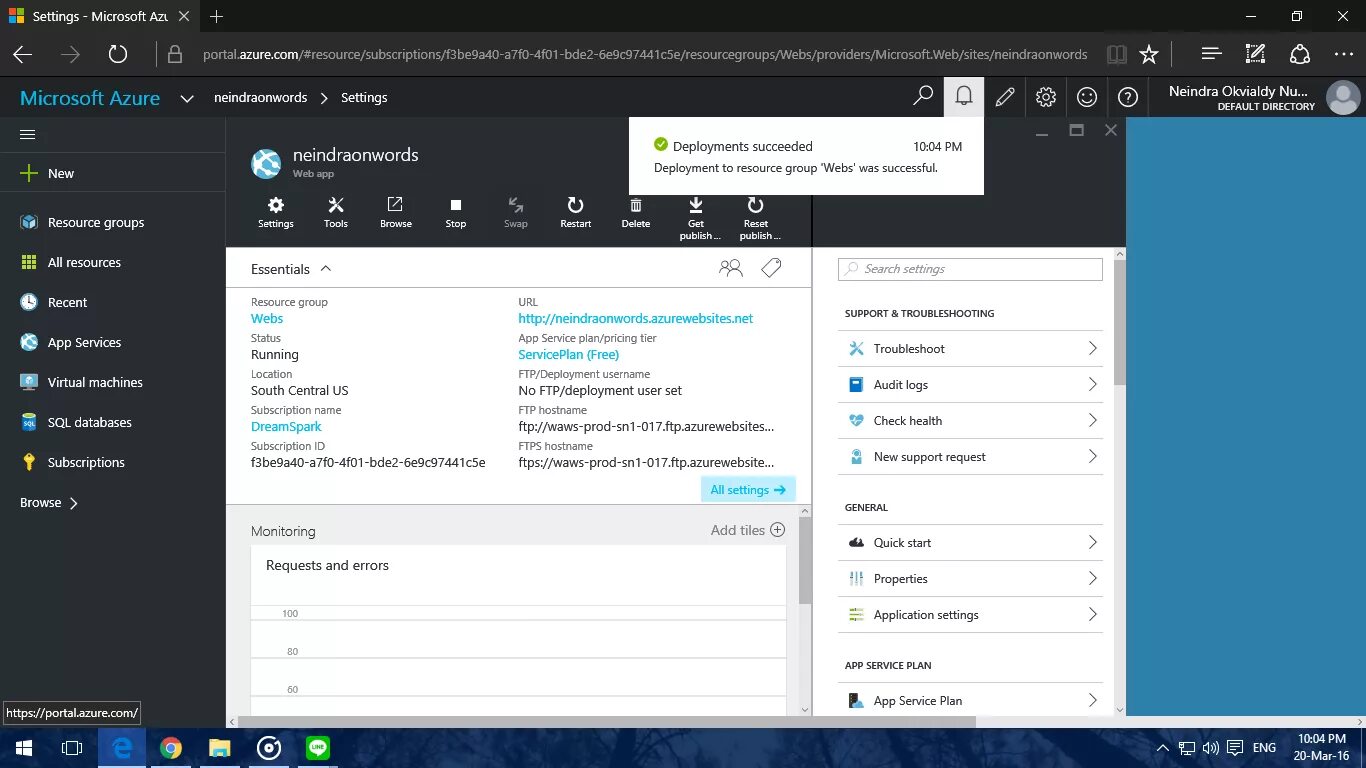This screenshot has width=1366, height=768.
Task: Open a new browser tab
Action: (217, 16)
